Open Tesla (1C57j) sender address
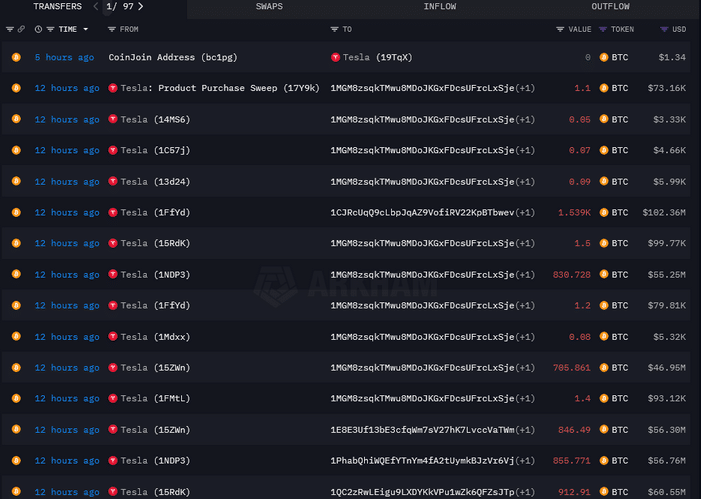Screen dimensions: 701x499 [x=155, y=150]
